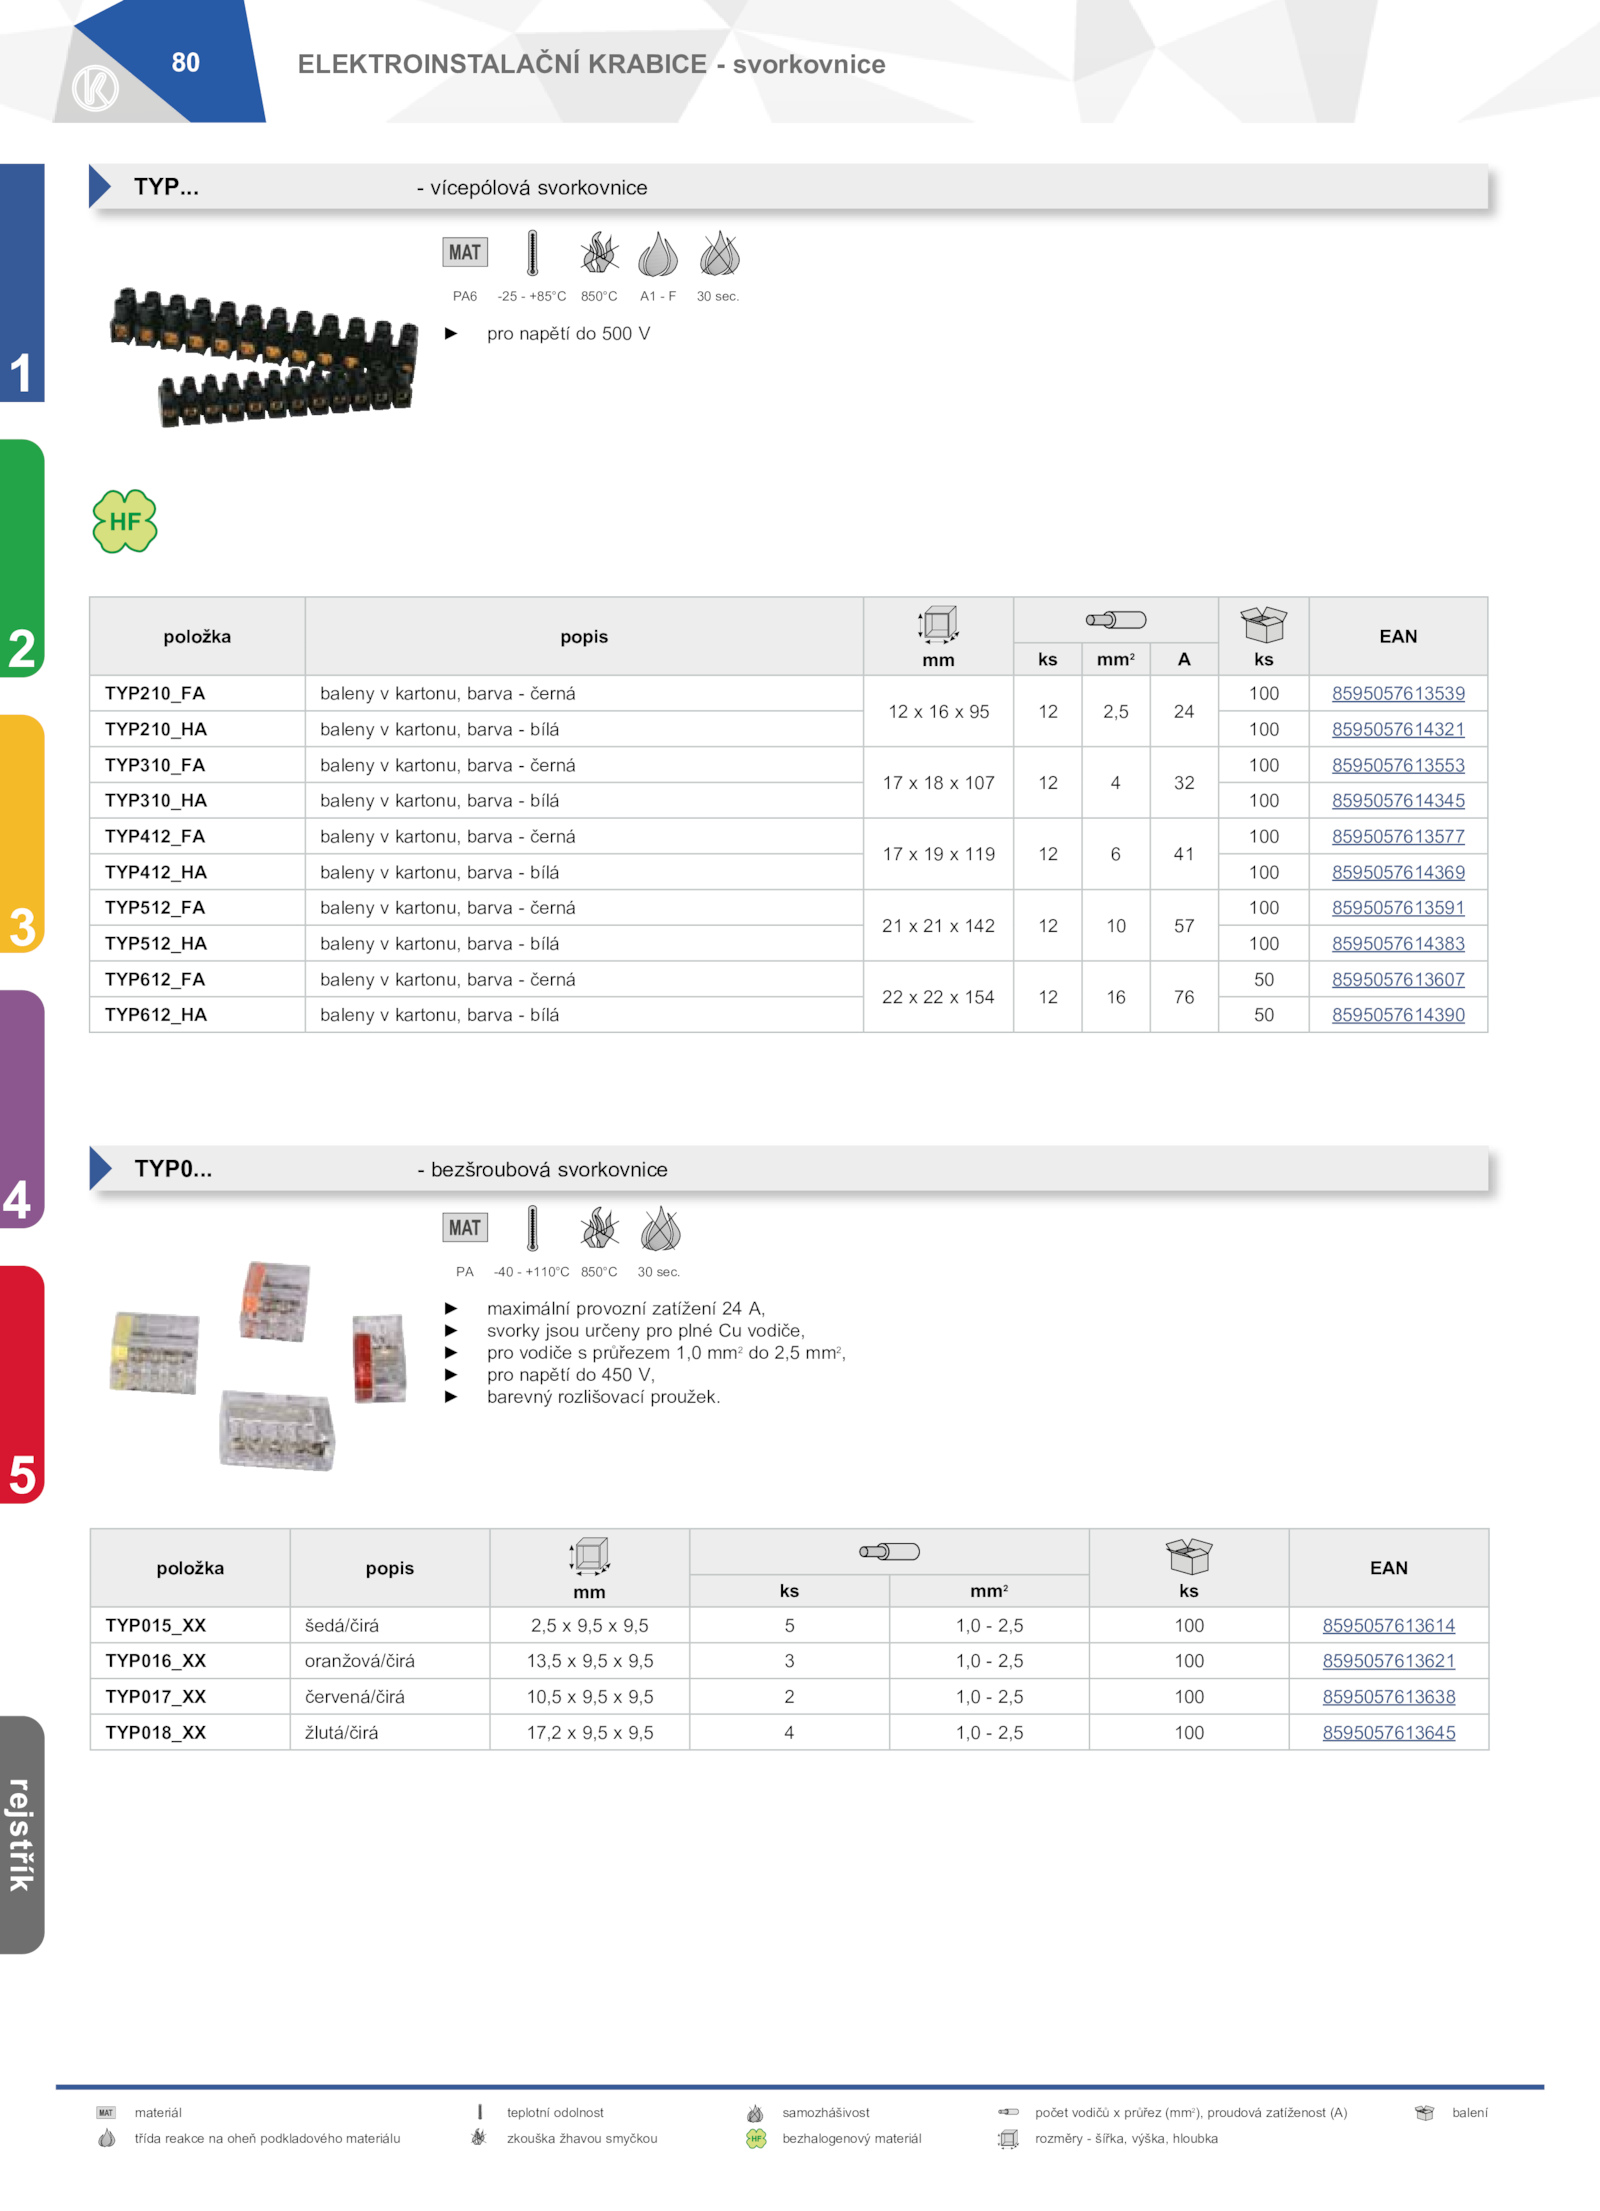1600x2211 pixels.
Task: Click the yellow screwless connector photo
Action: pyautogui.click(x=154, y=1352)
